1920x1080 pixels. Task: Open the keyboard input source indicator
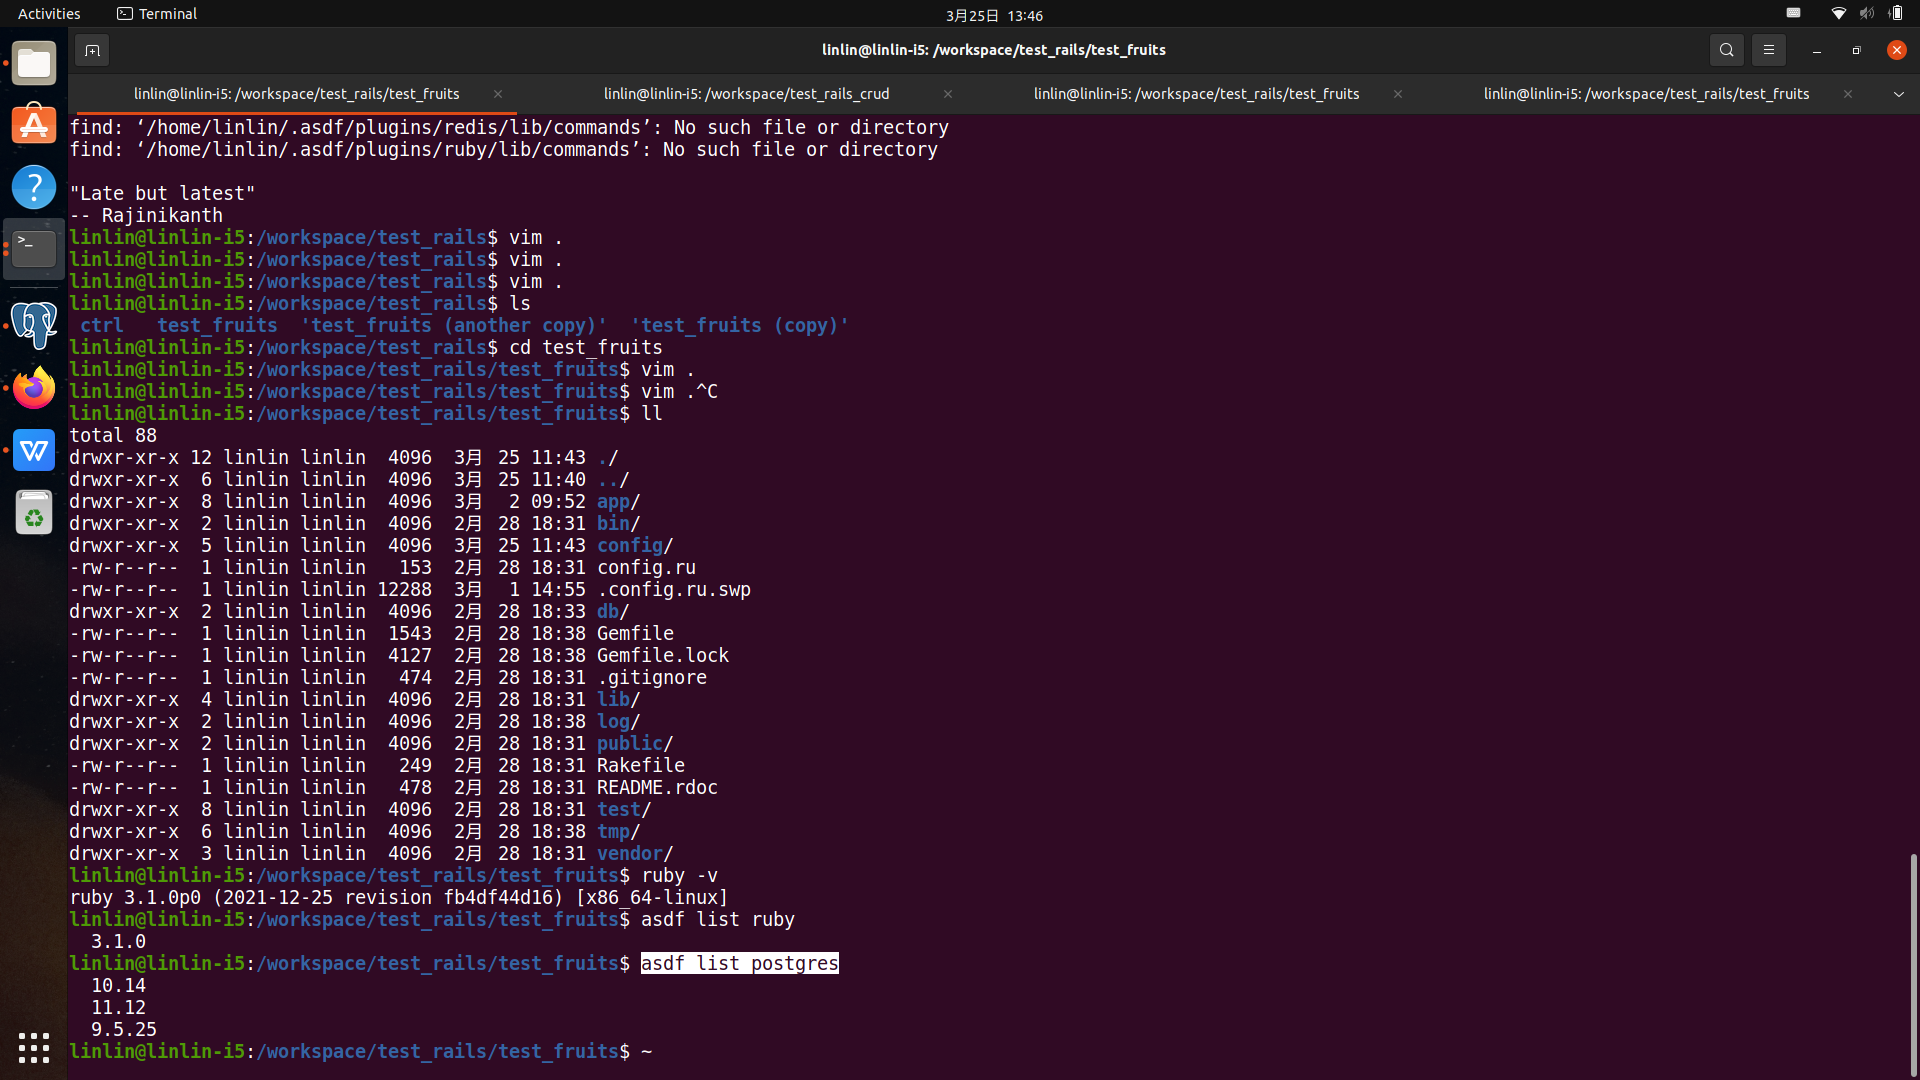(1793, 14)
